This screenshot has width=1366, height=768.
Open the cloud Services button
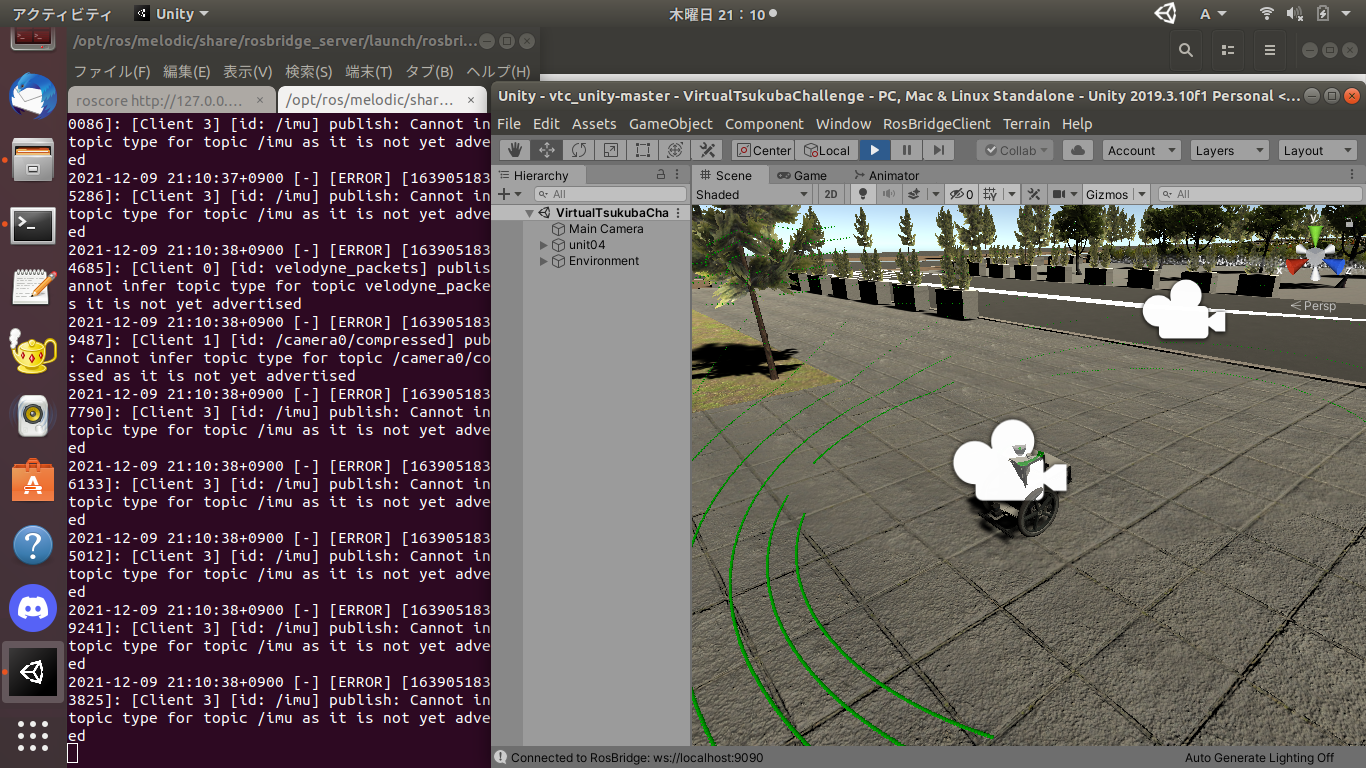[x=1077, y=150]
